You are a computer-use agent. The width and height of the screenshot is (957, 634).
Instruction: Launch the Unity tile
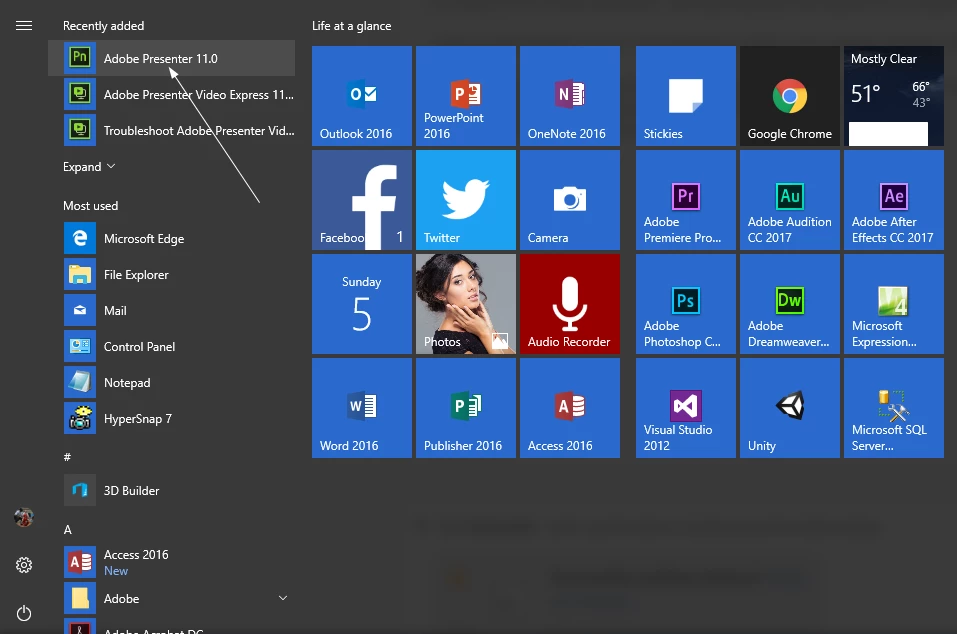(x=790, y=408)
